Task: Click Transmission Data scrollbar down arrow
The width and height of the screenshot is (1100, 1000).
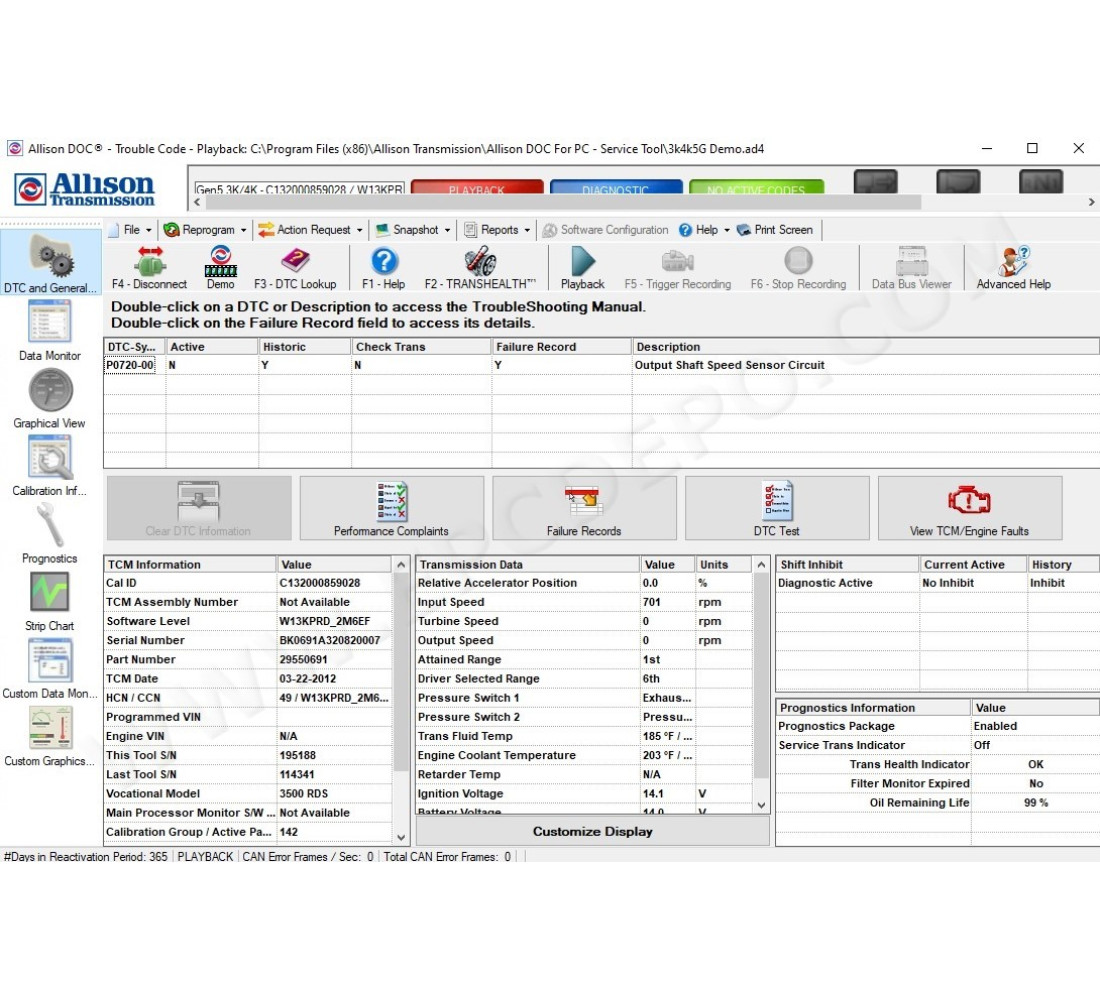Action: [x=761, y=806]
